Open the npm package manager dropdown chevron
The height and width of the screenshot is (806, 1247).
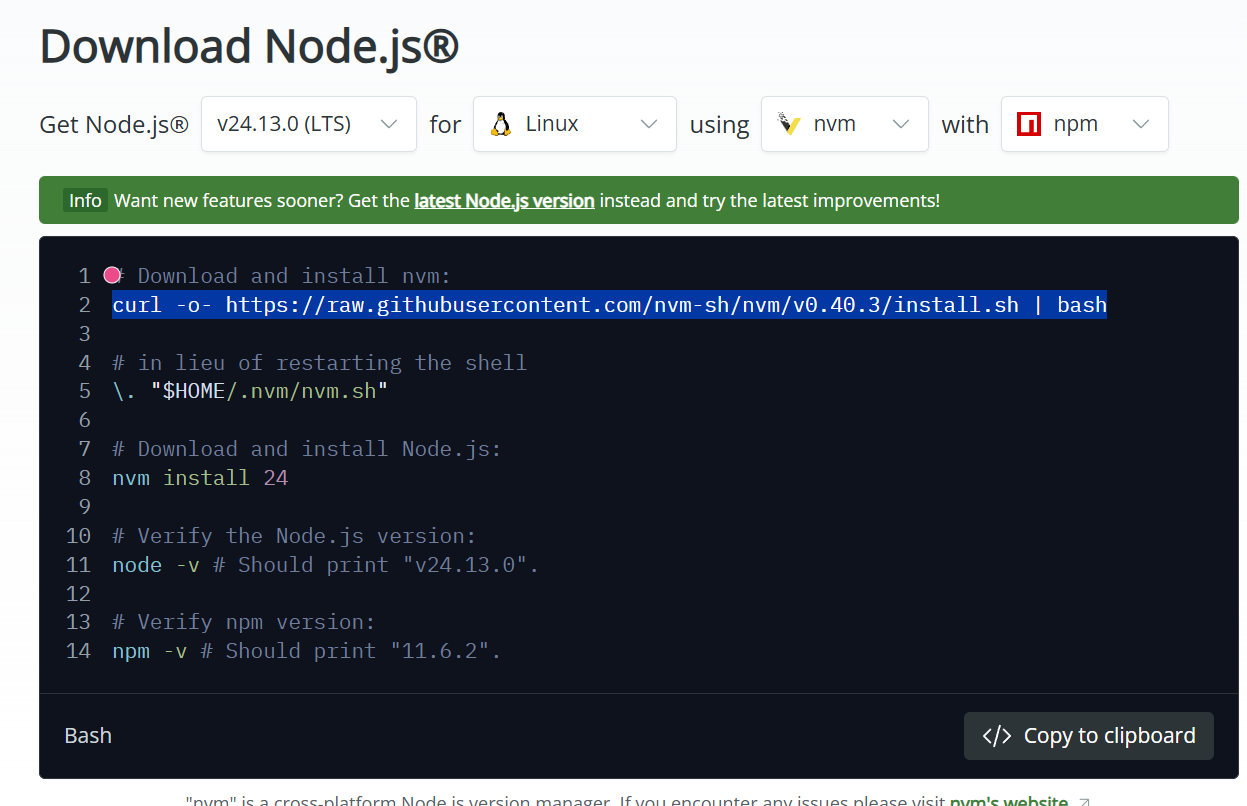click(1141, 124)
